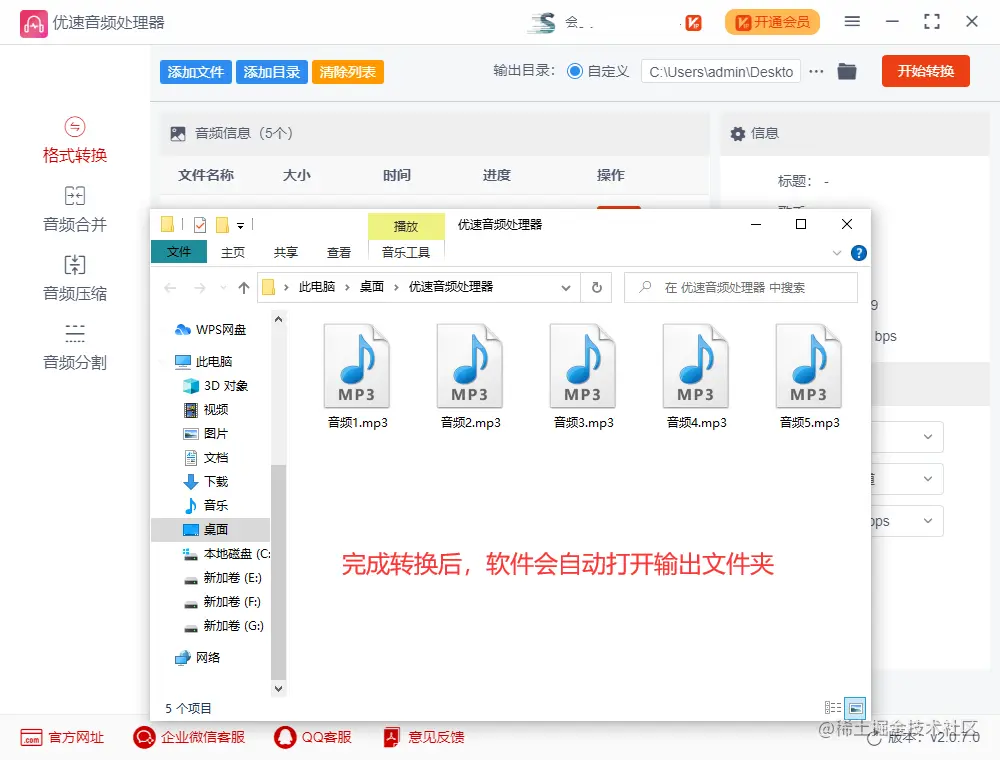The width and height of the screenshot is (1000, 760).
Task: Open the 音乐工具 tab in Explorer ribbon
Action: (406, 252)
